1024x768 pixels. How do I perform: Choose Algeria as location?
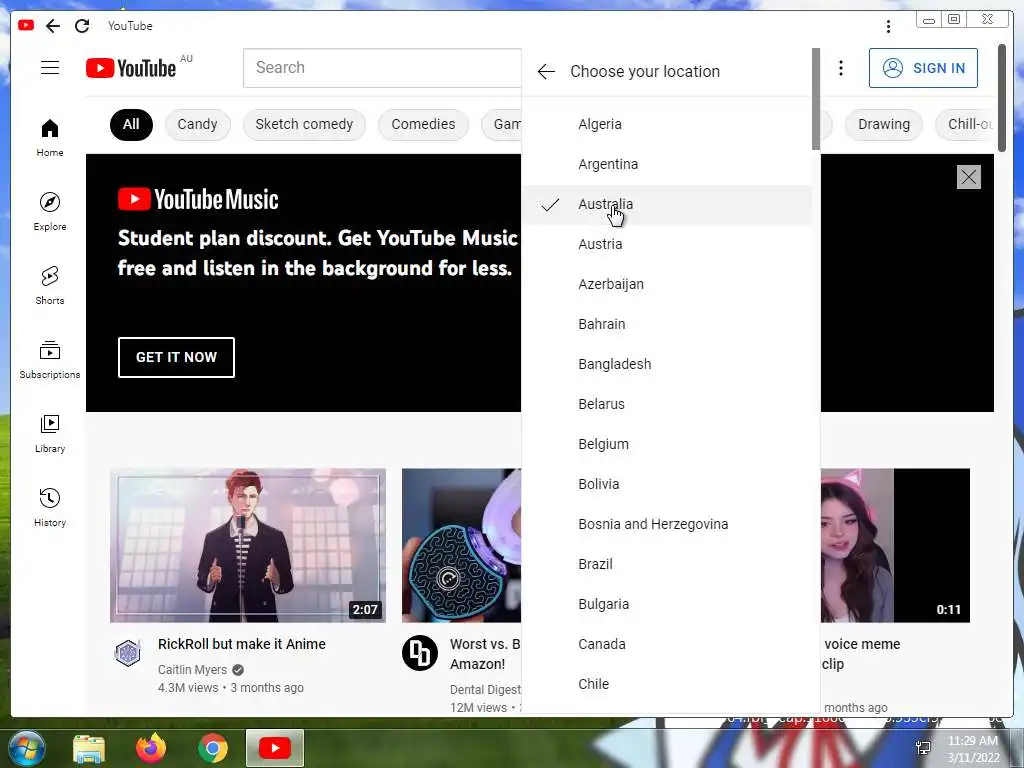click(667, 124)
